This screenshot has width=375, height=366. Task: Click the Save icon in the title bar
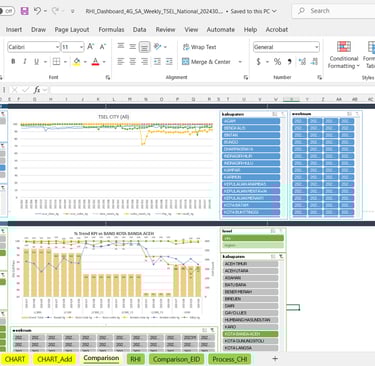click(24, 11)
